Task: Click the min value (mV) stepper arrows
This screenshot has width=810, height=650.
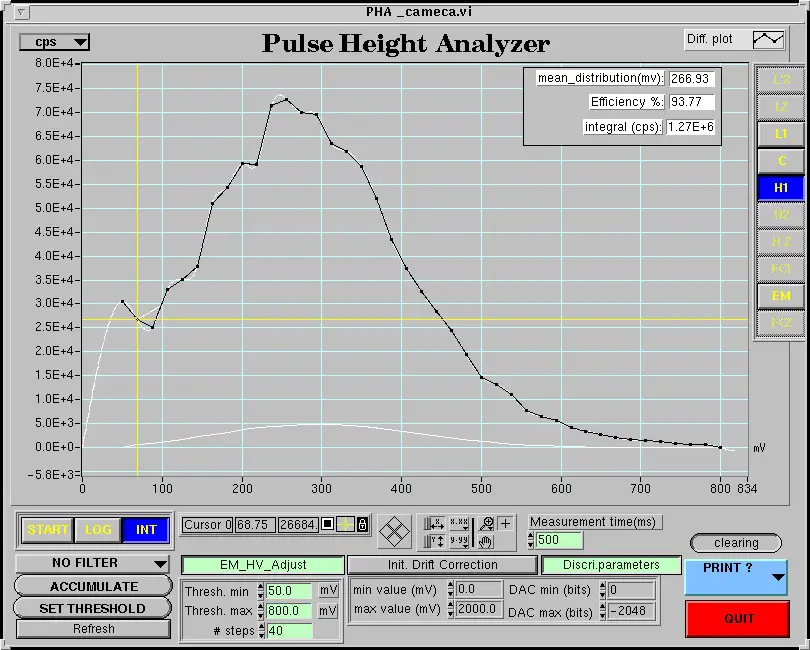Action: click(451, 589)
